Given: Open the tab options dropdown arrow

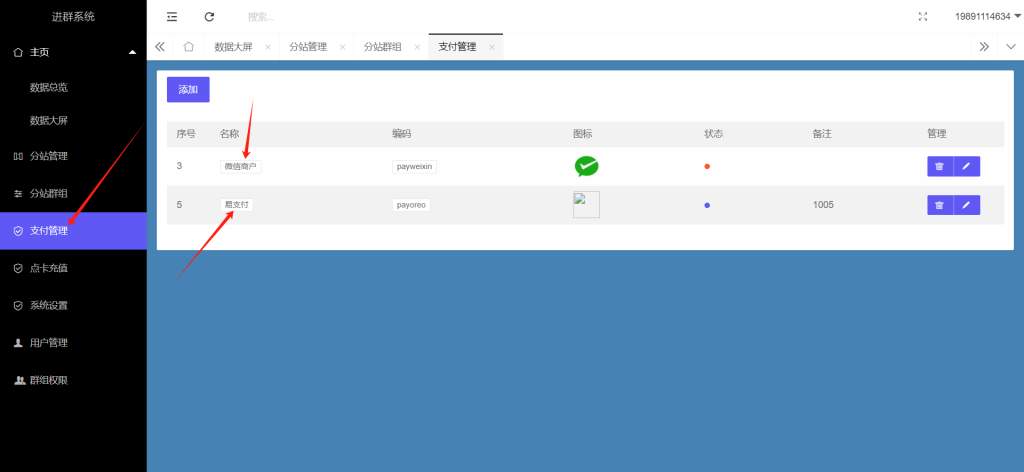Looking at the screenshot, I should coord(1010,46).
